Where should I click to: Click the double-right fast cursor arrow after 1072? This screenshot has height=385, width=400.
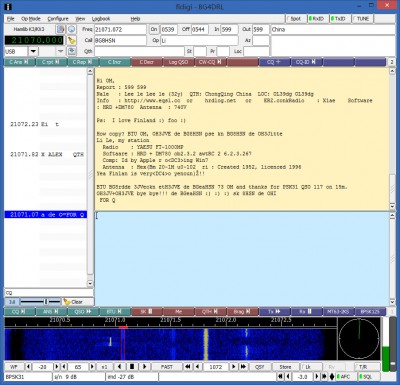[243, 367]
